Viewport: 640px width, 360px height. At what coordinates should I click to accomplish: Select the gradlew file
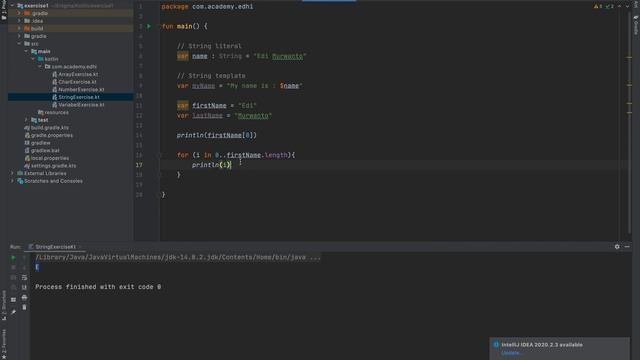[x=40, y=143]
